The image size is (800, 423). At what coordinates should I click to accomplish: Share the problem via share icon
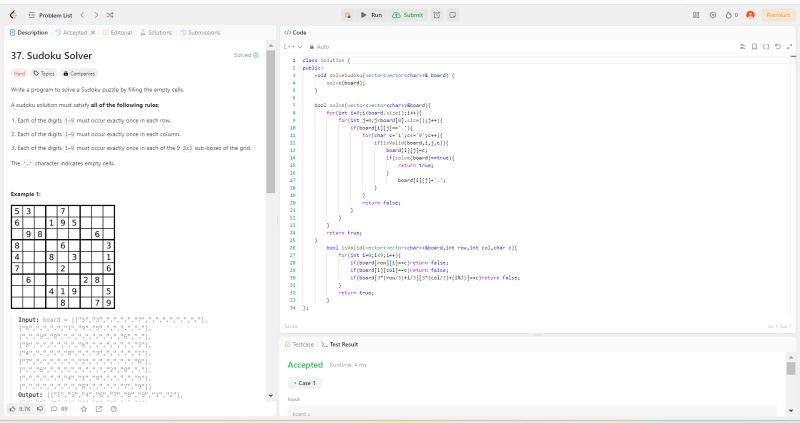click(99, 409)
